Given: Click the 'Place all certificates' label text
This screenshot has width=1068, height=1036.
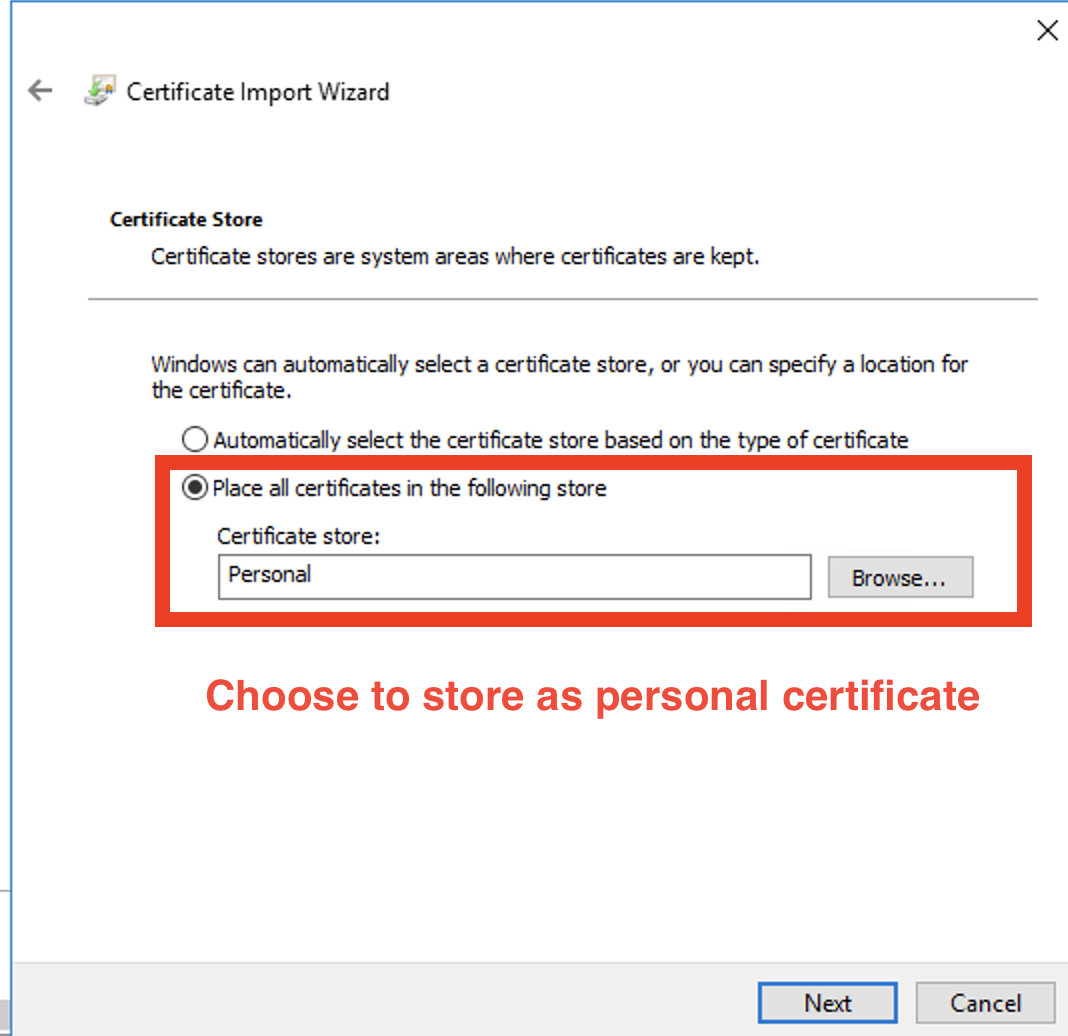Looking at the screenshot, I should coord(410,489).
